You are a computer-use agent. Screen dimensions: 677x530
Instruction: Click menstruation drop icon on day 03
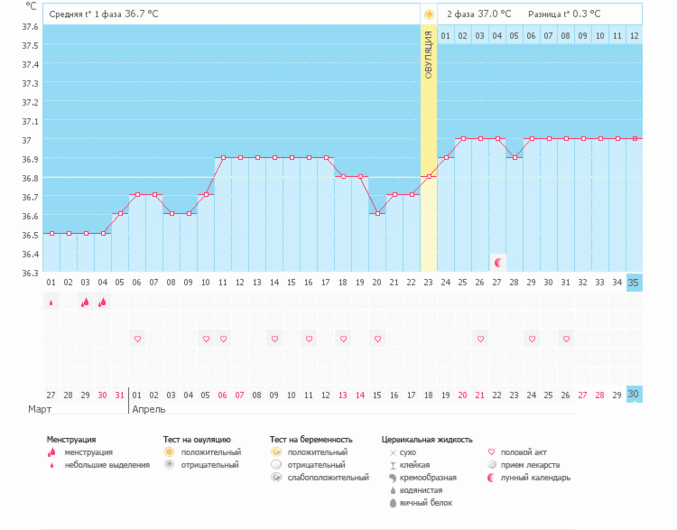[x=85, y=302]
